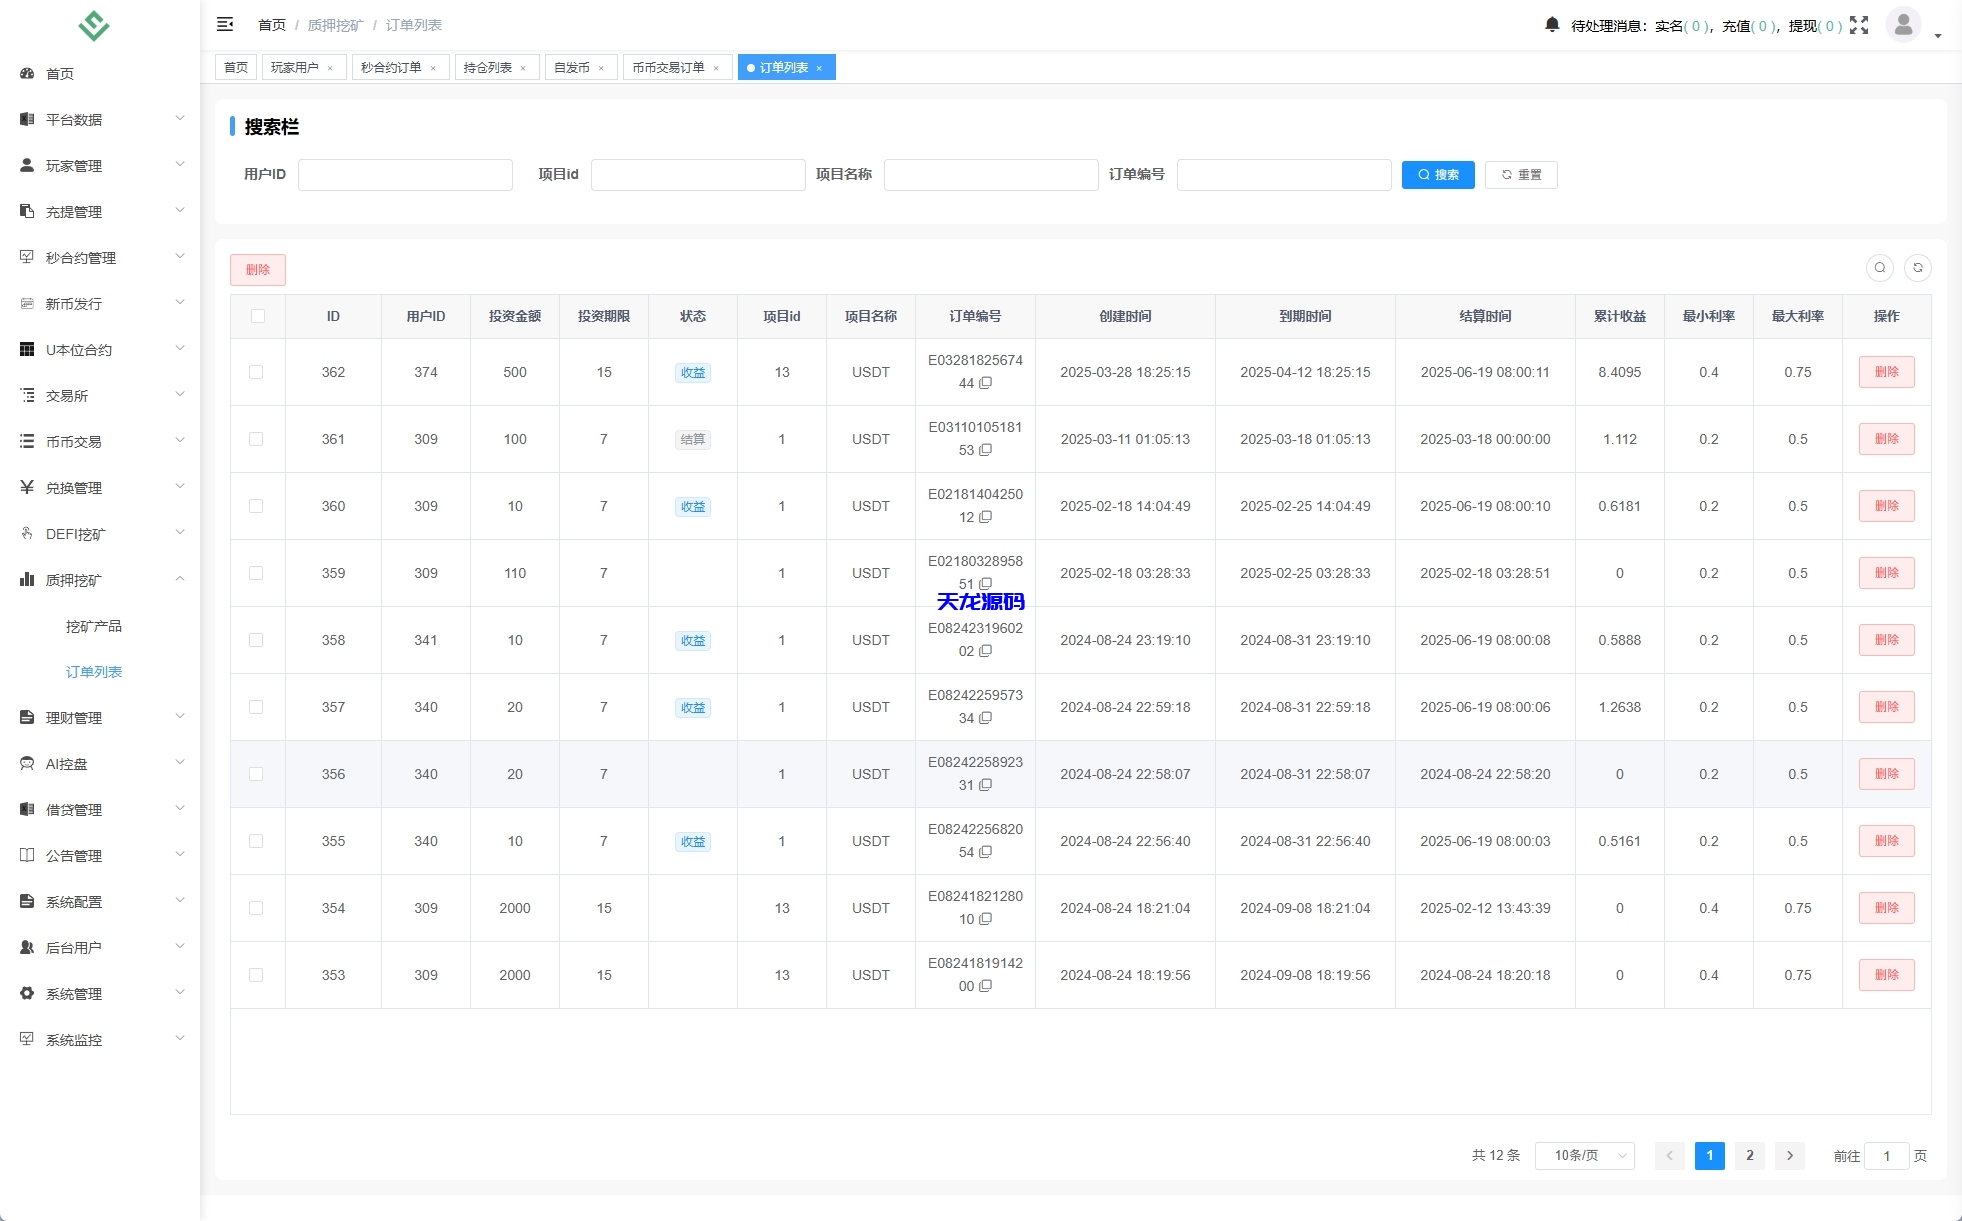The width and height of the screenshot is (1962, 1221).
Task: Switch to the 币币交易订单 tab
Action: coord(668,68)
